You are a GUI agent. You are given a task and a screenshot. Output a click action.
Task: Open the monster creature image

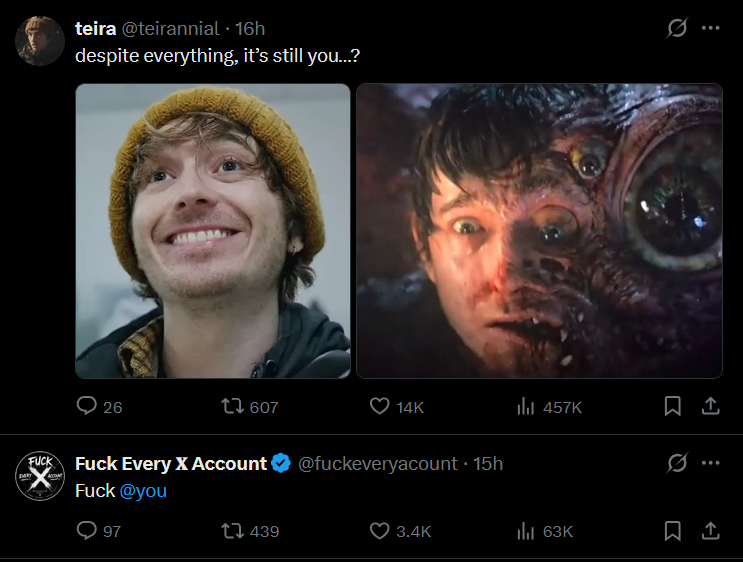[539, 231]
